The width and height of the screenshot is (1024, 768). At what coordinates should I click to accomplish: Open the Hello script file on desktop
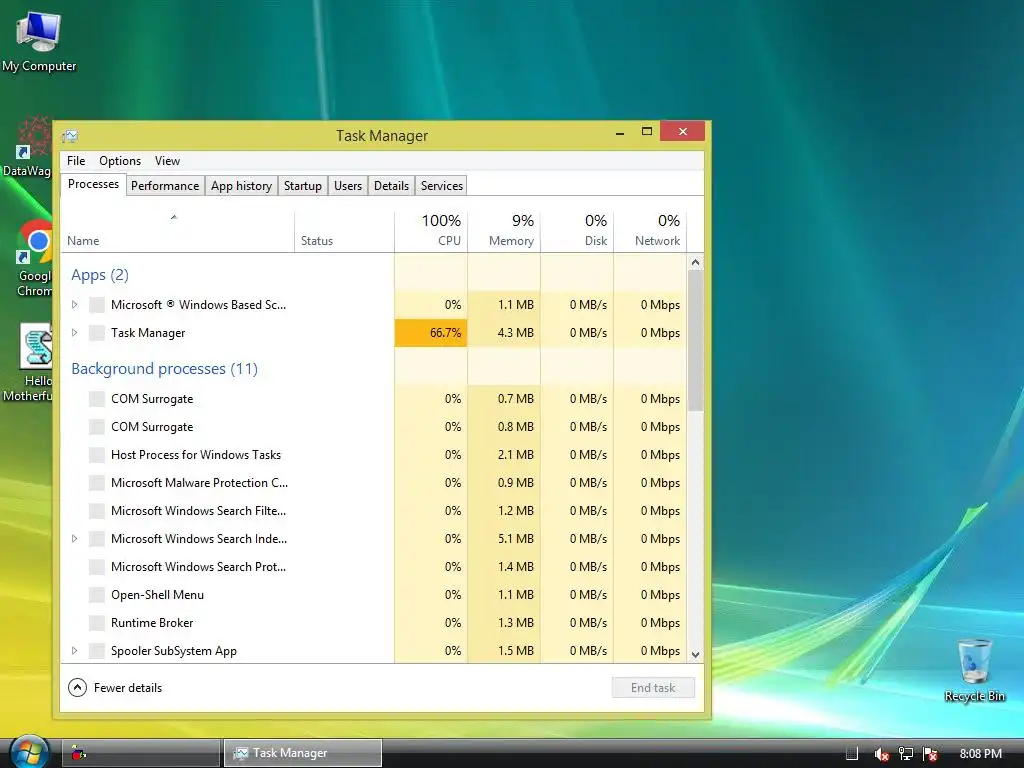click(29, 361)
